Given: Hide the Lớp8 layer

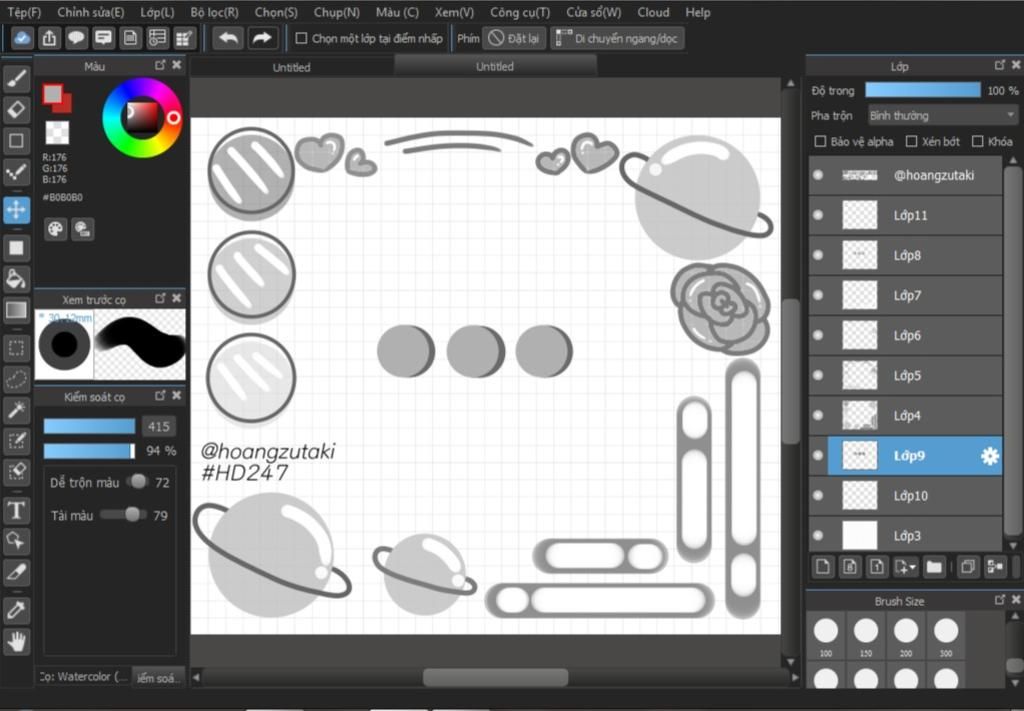Looking at the screenshot, I should (818, 255).
